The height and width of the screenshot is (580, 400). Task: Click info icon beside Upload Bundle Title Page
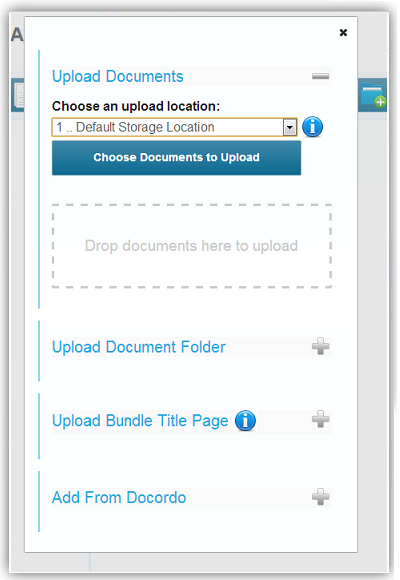pyautogui.click(x=245, y=421)
